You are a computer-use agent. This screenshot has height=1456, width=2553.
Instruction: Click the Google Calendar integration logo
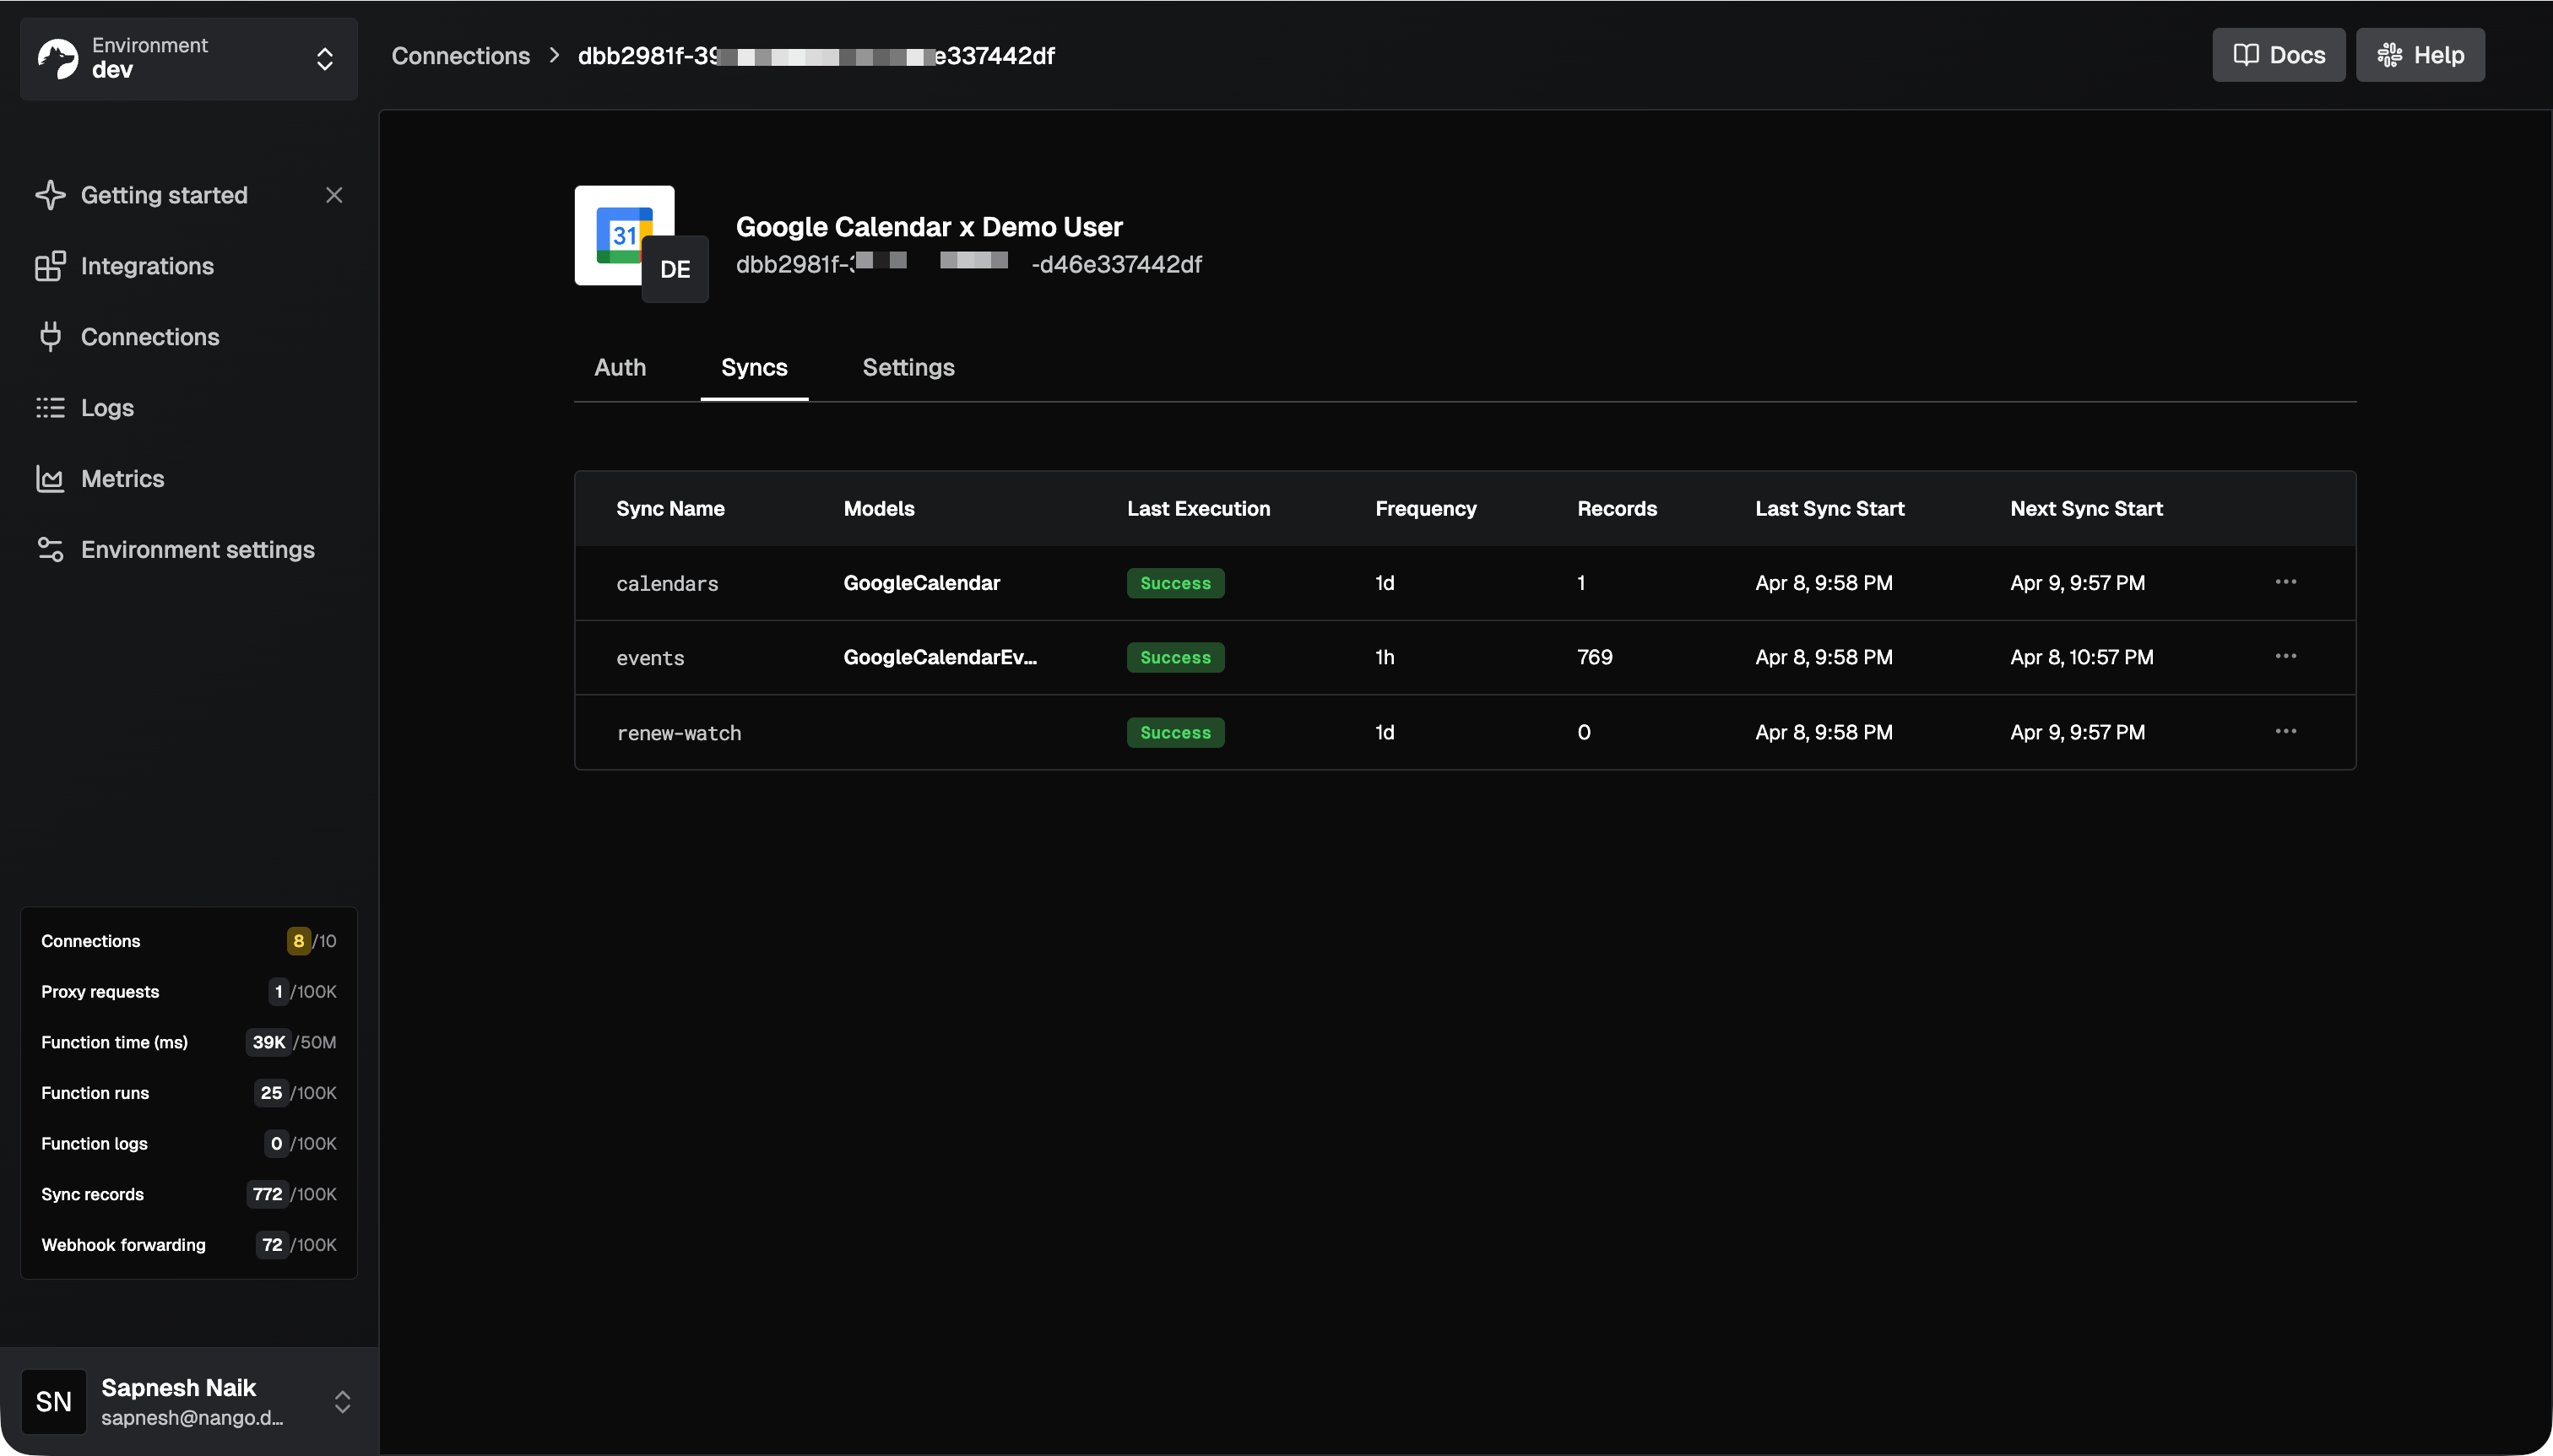[622, 234]
